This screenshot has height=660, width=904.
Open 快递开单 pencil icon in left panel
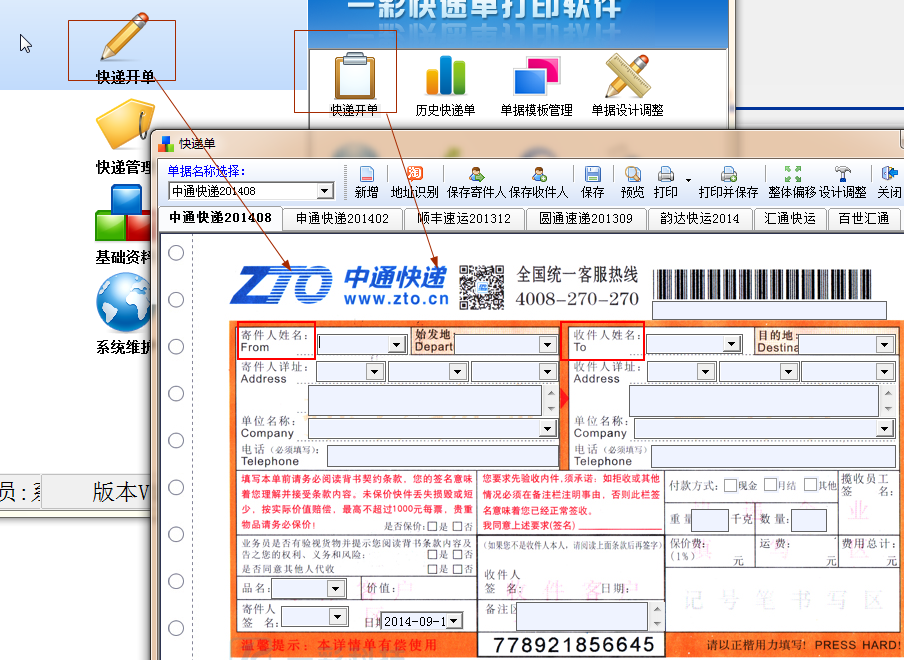pos(125,38)
